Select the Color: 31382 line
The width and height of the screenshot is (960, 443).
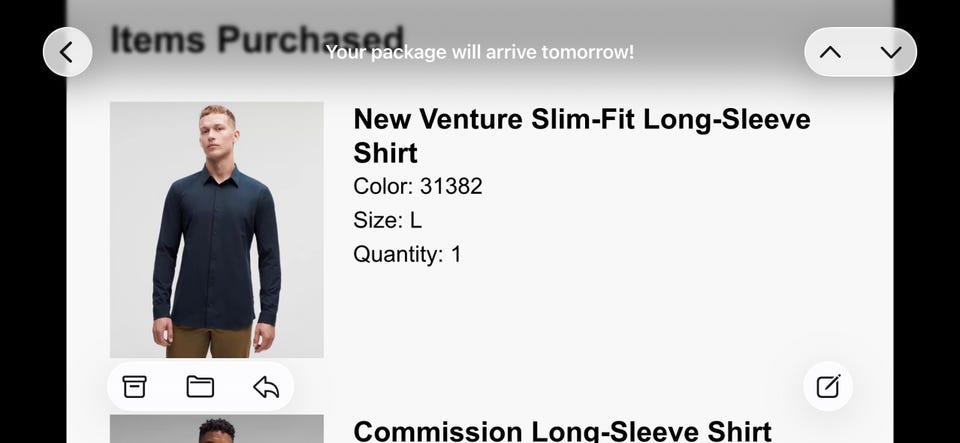coord(418,186)
